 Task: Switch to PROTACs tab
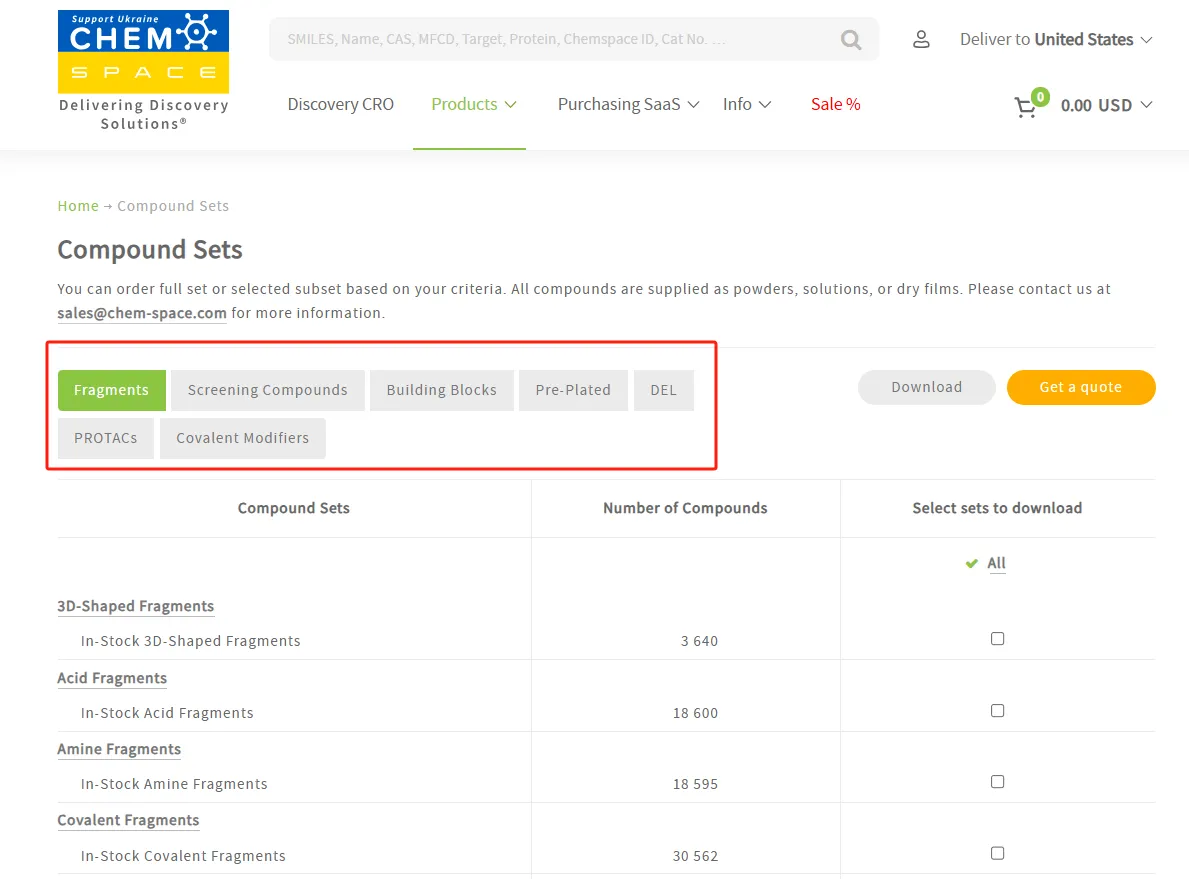click(105, 438)
